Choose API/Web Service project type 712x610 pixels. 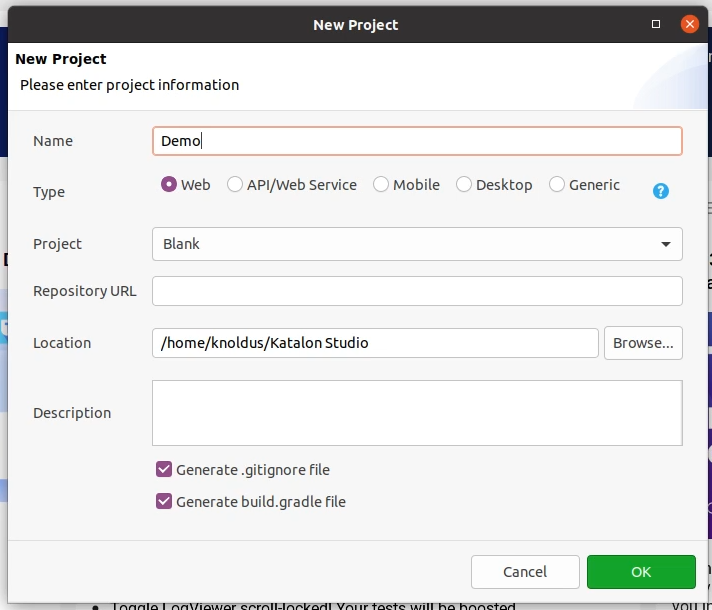click(x=235, y=185)
